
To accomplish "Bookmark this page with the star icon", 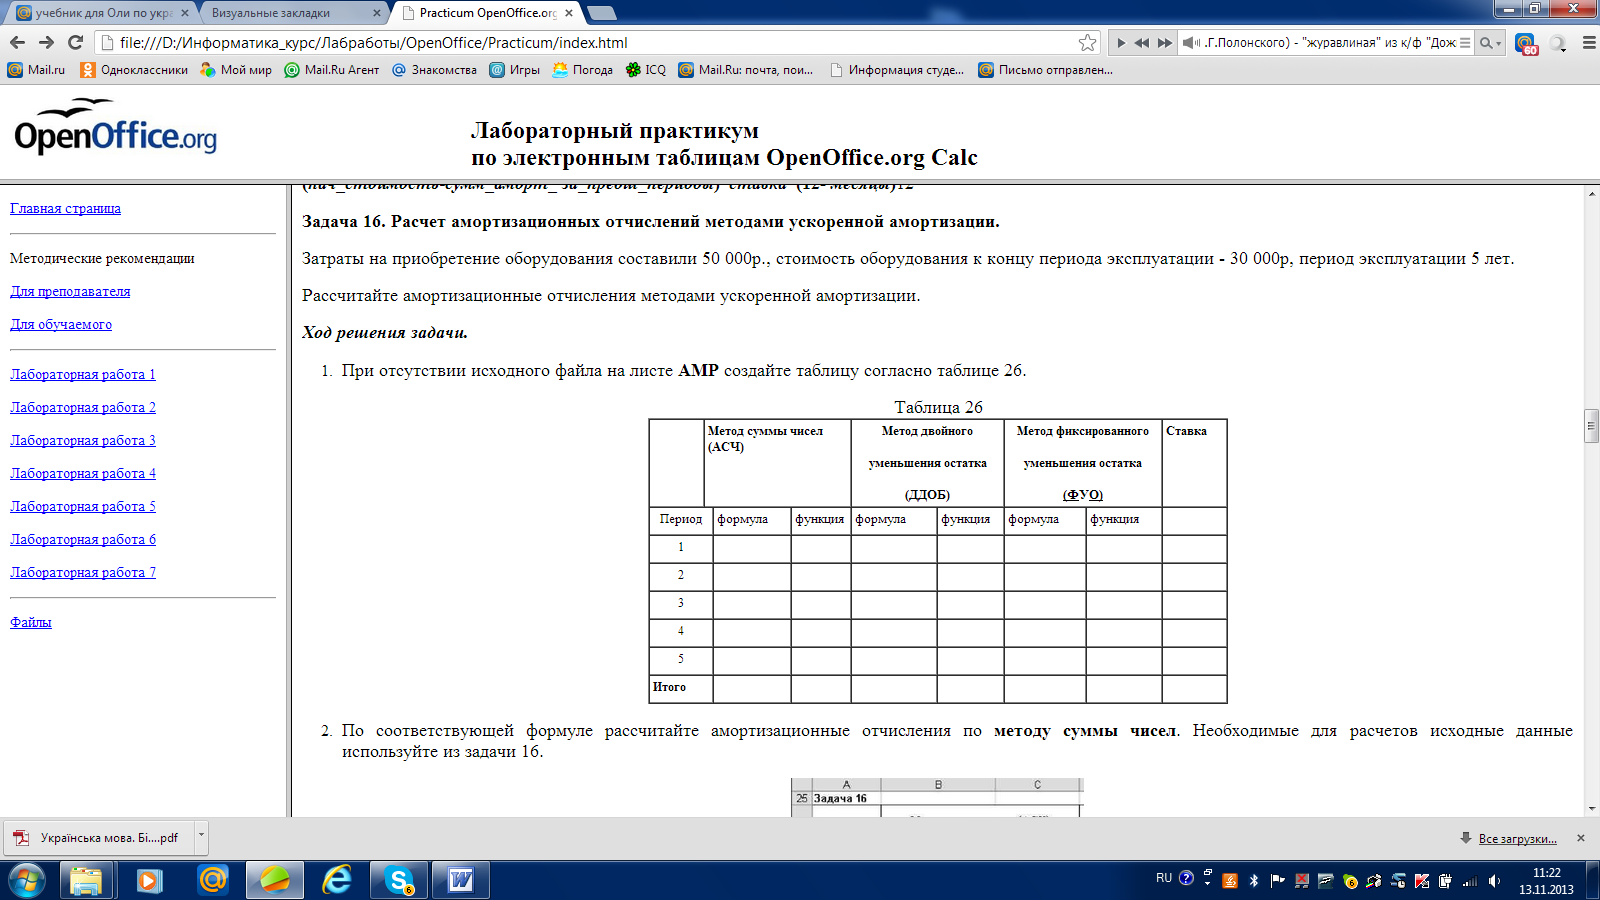I will [1087, 42].
